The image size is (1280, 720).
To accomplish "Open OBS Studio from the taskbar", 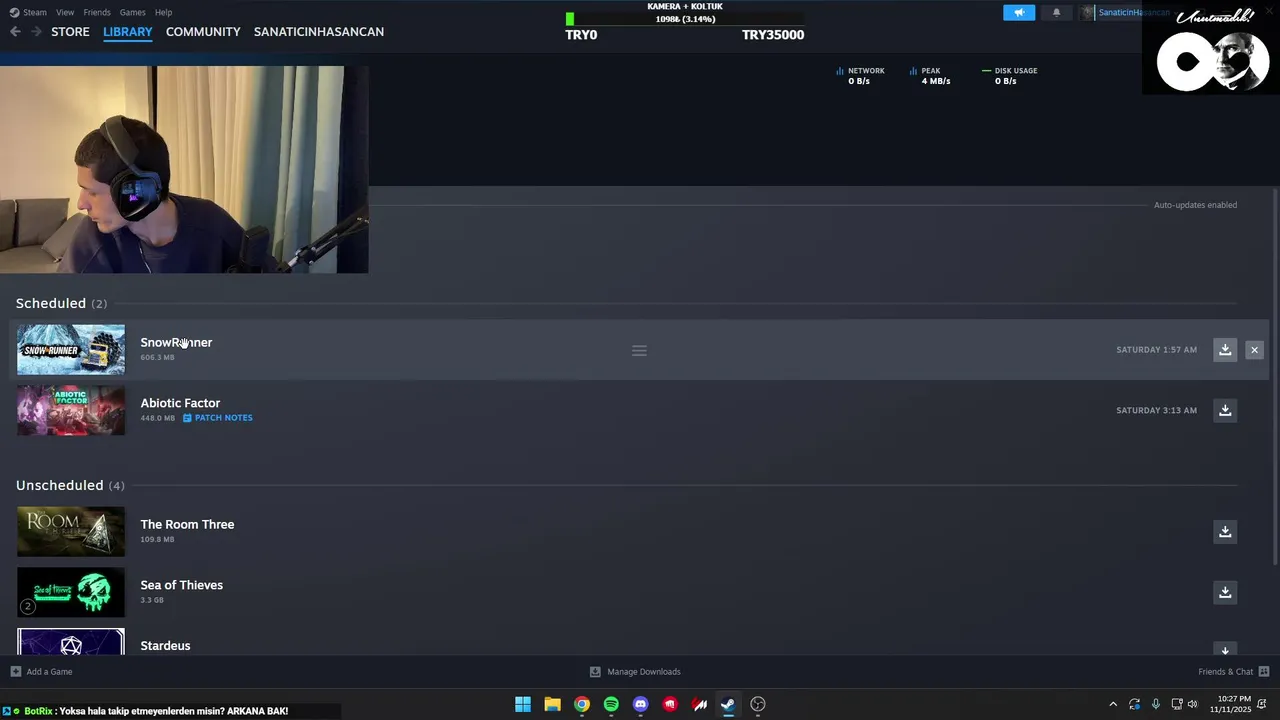I will pos(758,704).
